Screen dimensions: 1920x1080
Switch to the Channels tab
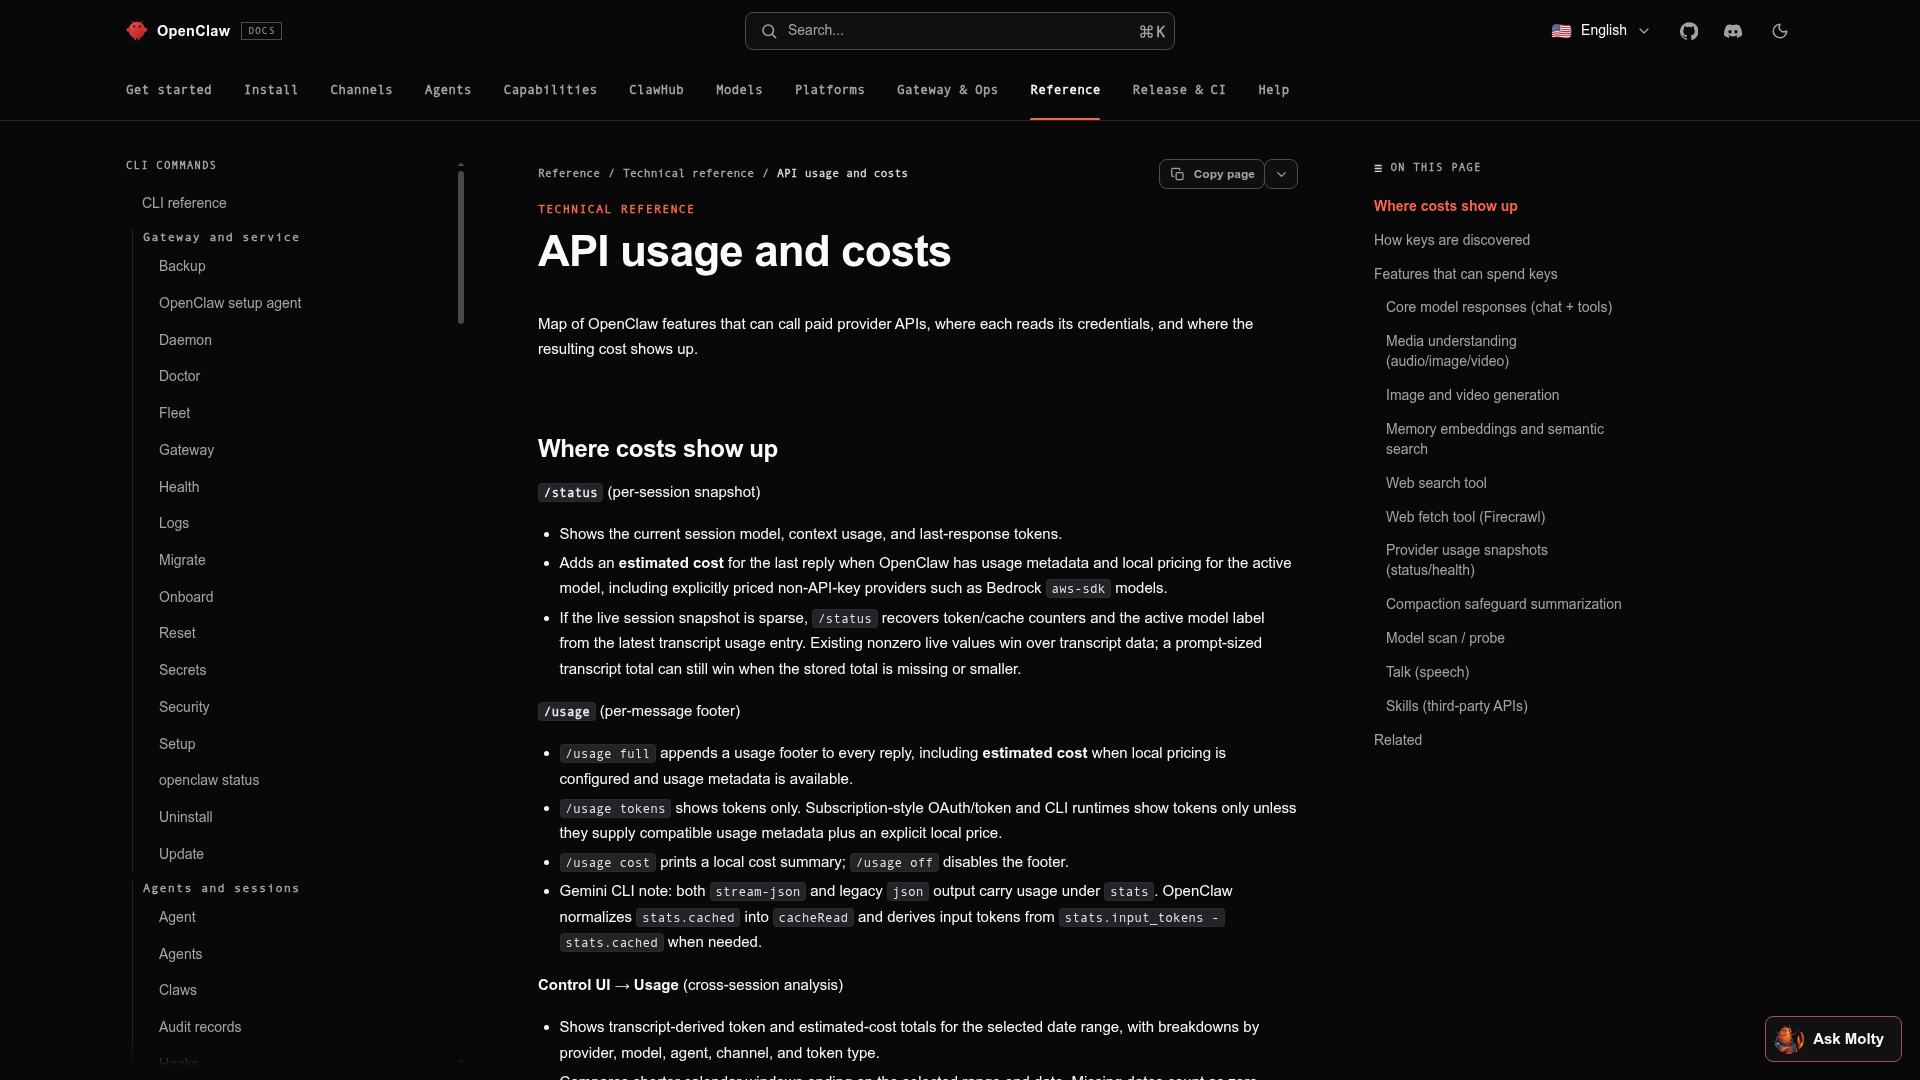pos(361,90)
